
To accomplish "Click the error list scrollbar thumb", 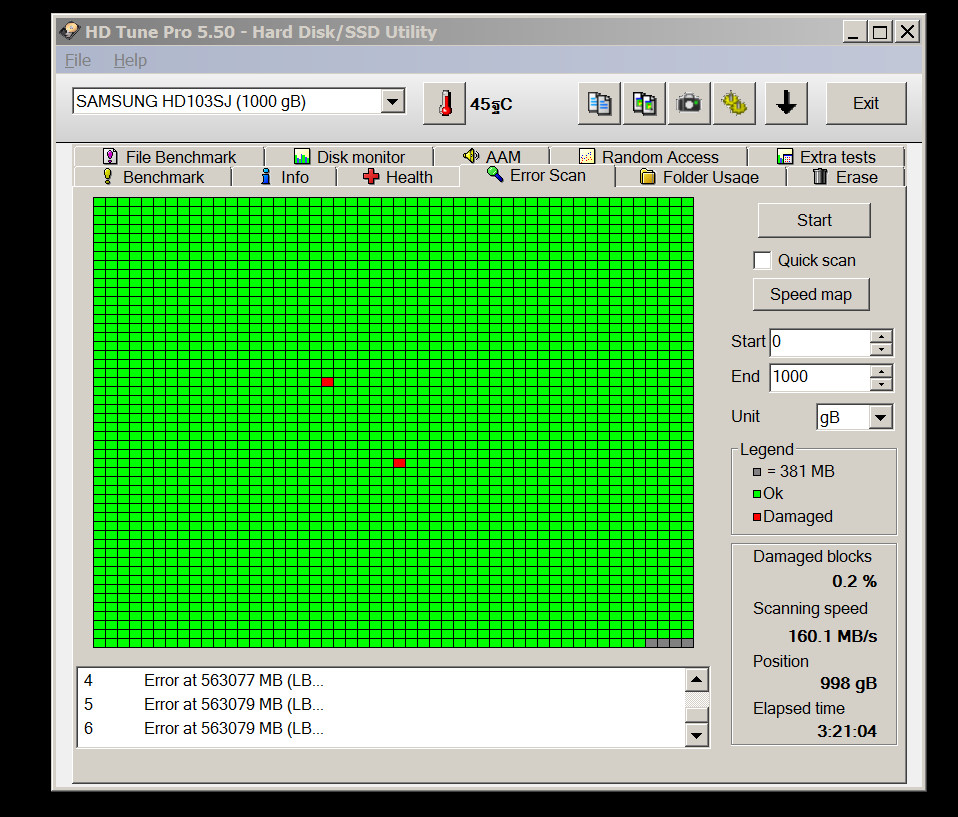I will pos(697,715).
